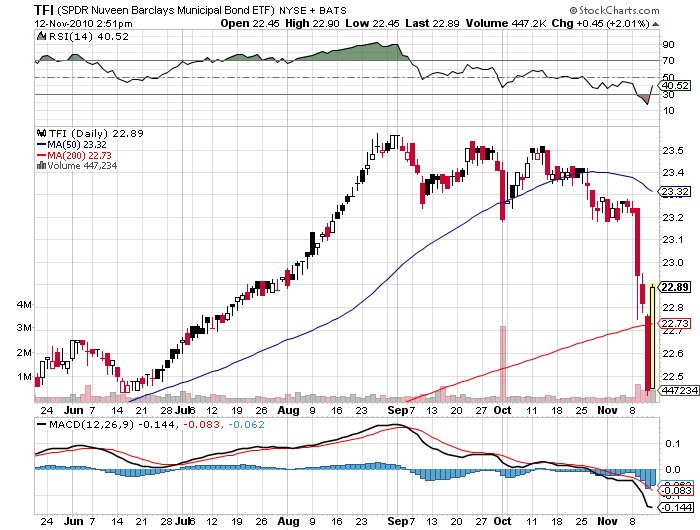Click the price label 22.89 on right axis
Viewport: 700px width, 530px height.
675,287
